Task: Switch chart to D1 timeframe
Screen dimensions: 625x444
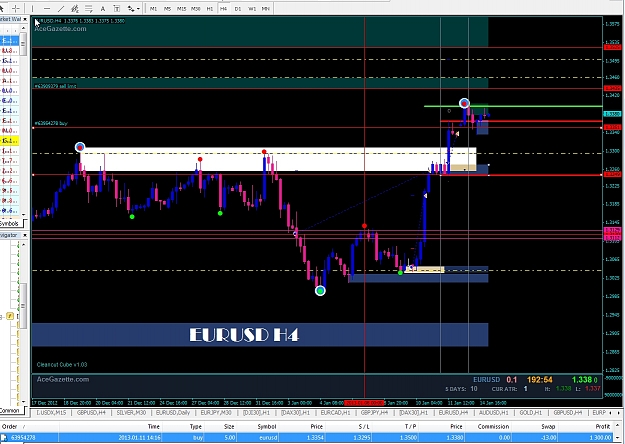Action: point(238,8)
